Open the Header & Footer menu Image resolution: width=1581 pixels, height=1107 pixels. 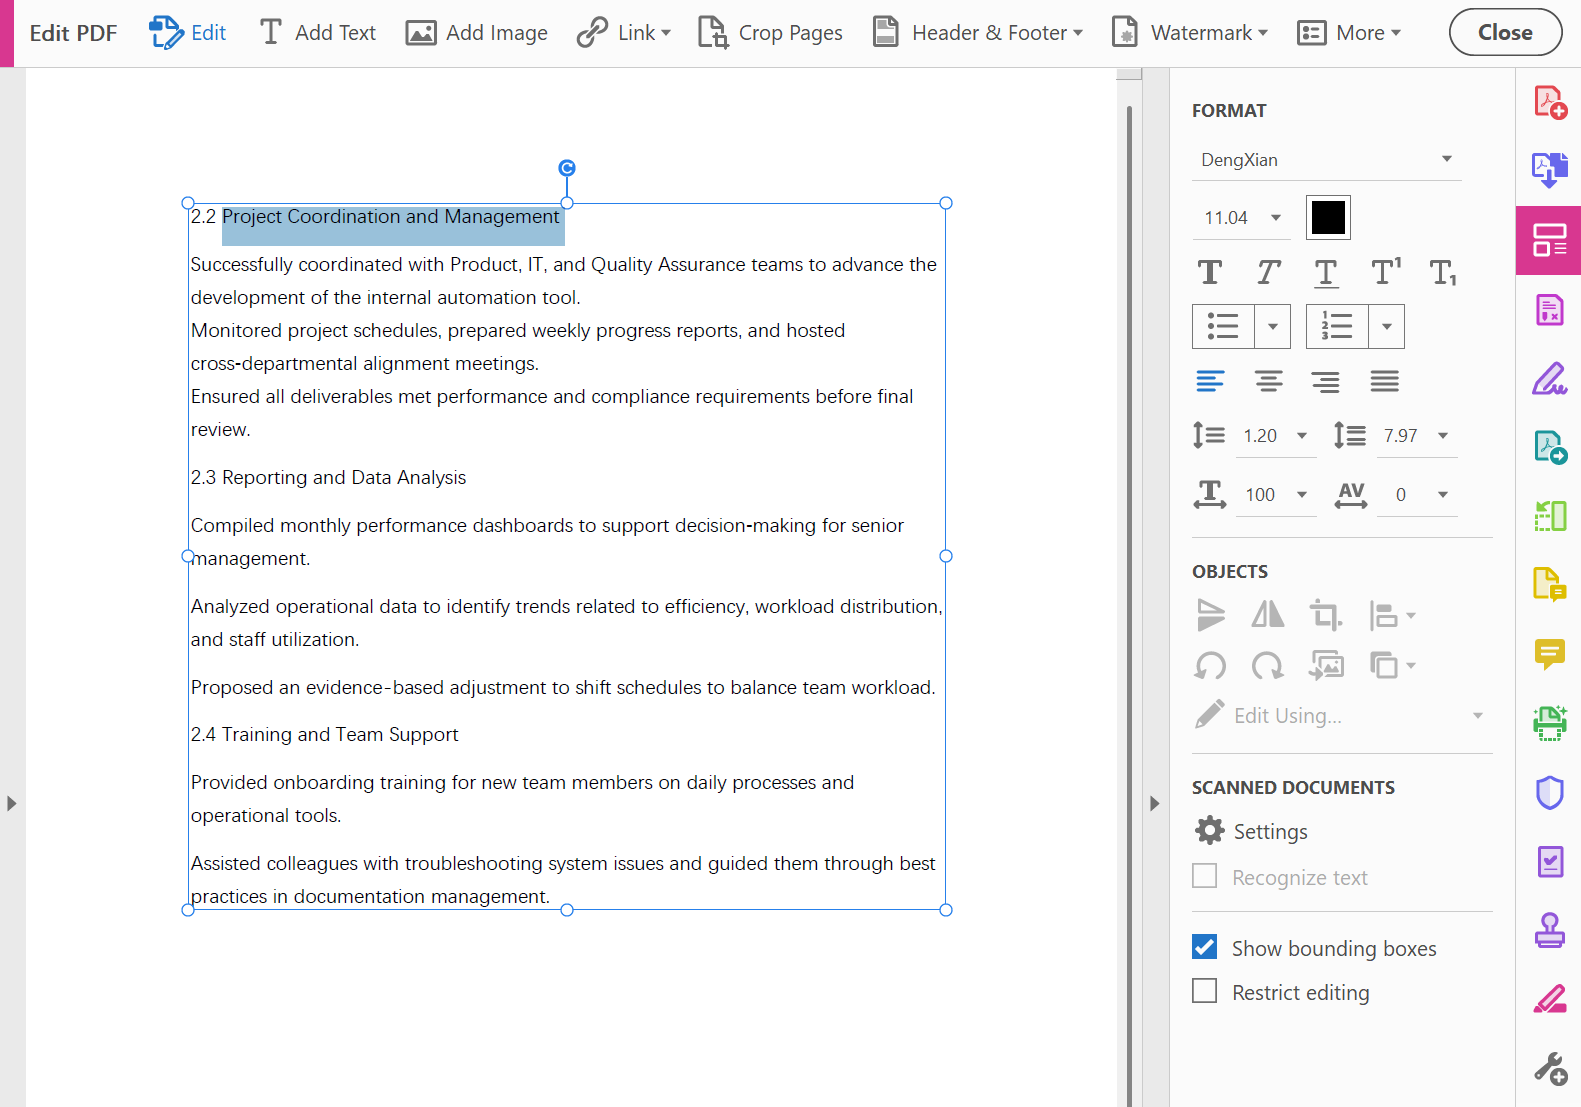point(977,33)
